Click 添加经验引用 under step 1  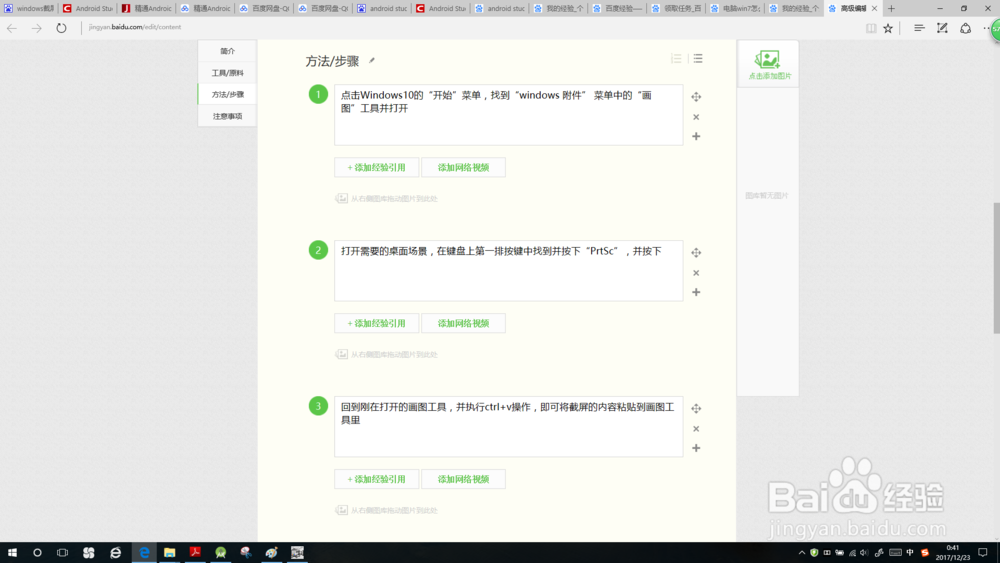click(376, 168)
